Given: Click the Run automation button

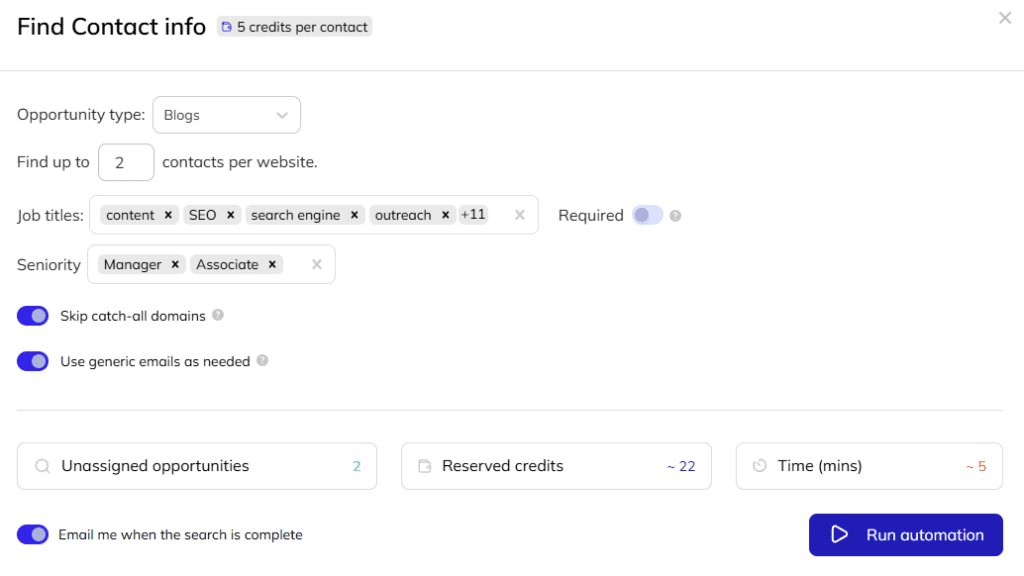Looking at the screenshot, I should pyautogui.click(x=905, y=534).
